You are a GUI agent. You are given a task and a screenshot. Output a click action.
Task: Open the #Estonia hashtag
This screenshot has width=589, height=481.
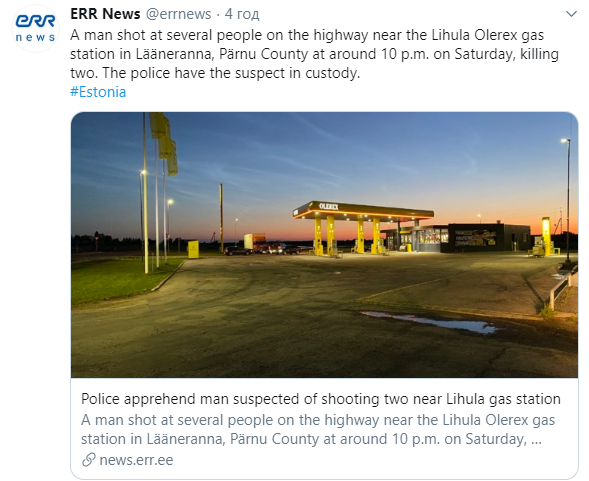point(98,92)
